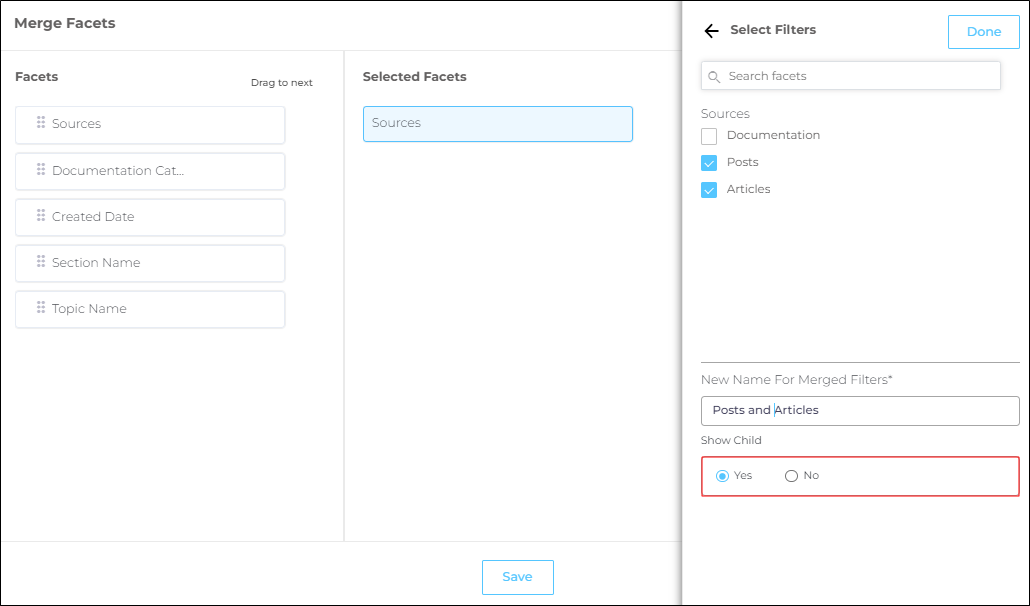
Task: Uncheck the Articles checkbox
Action: 709,190
